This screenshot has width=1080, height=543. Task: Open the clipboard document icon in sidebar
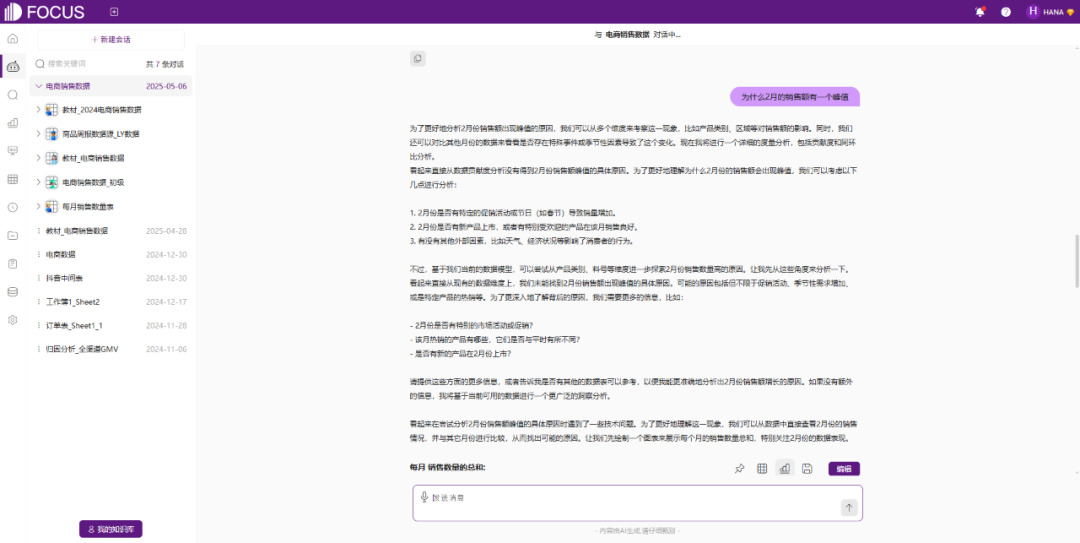12,264
